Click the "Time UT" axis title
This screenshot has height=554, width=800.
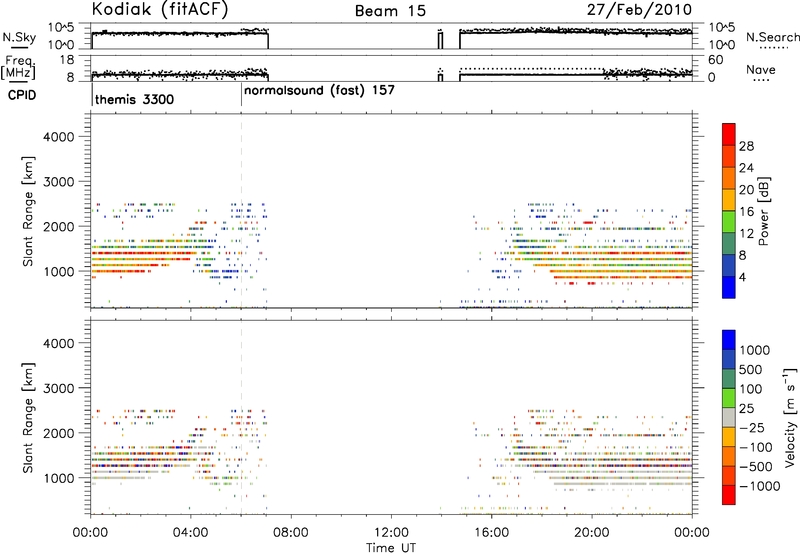tap(391, 548)
